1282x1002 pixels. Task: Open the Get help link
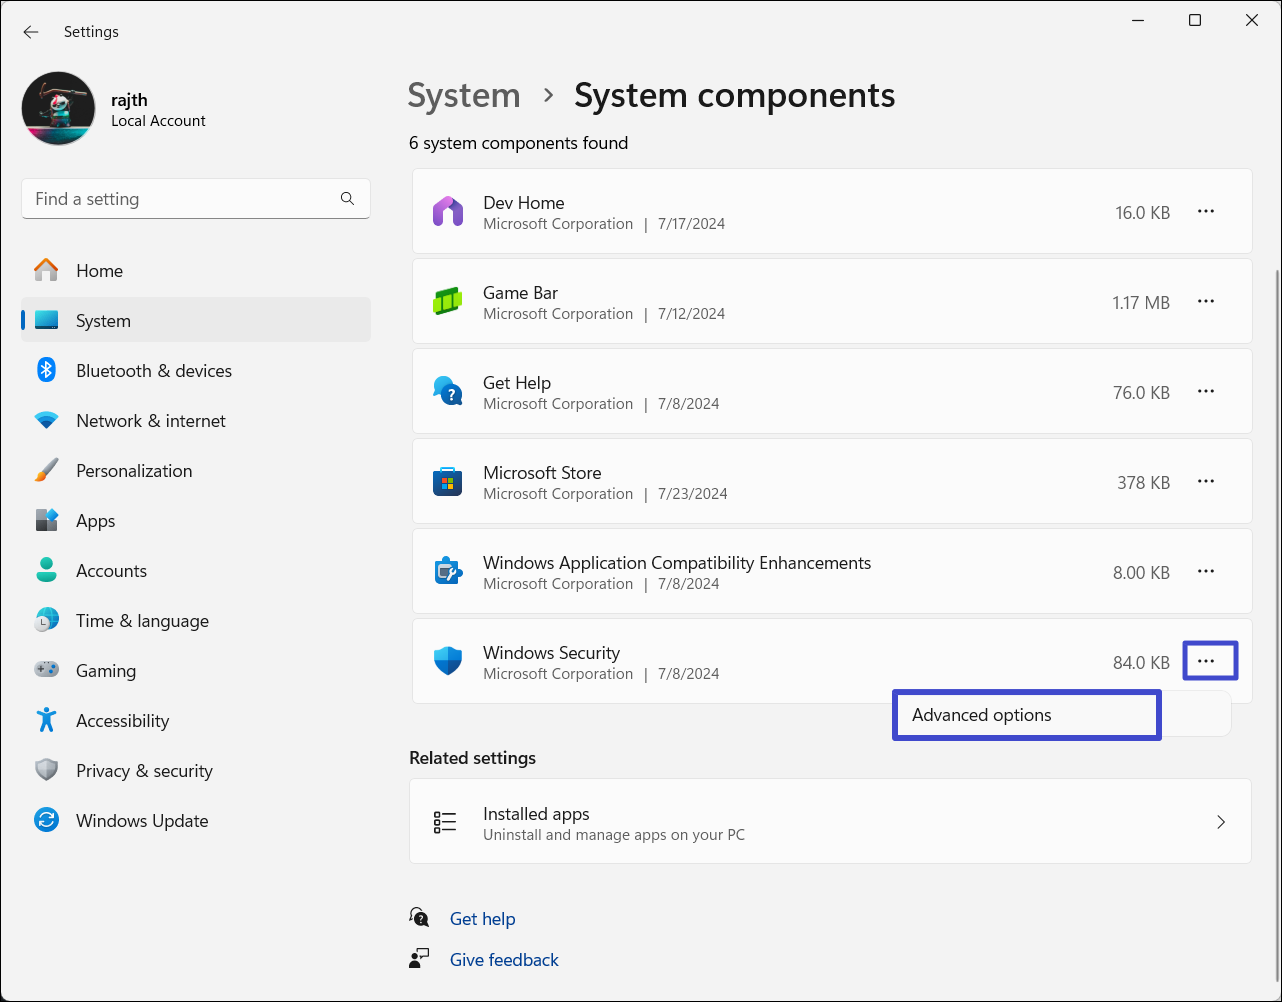[x=482, y=919]
